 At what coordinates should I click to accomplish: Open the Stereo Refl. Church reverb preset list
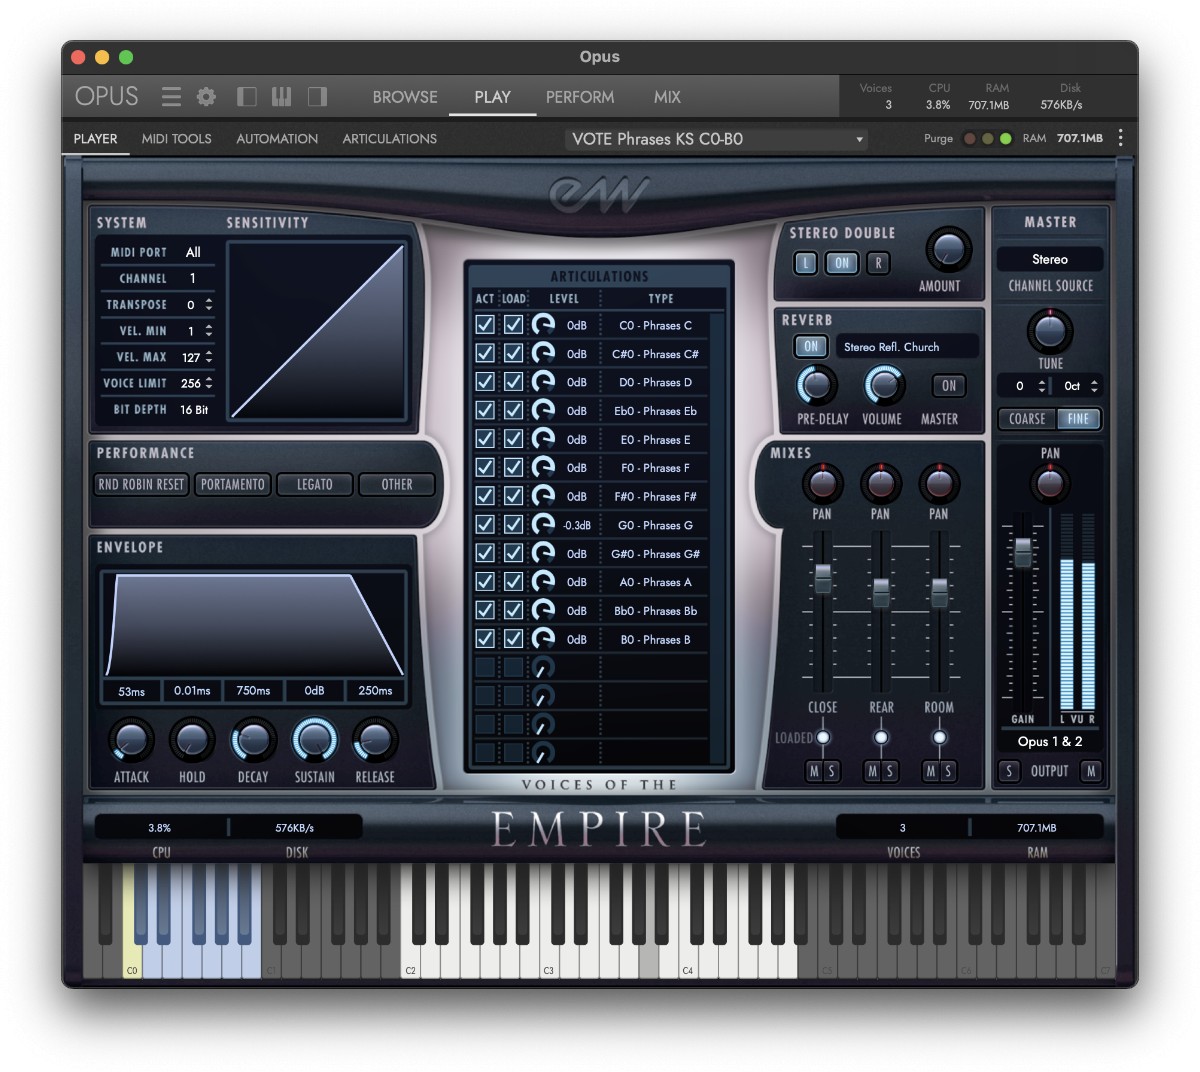coord(907,347)
